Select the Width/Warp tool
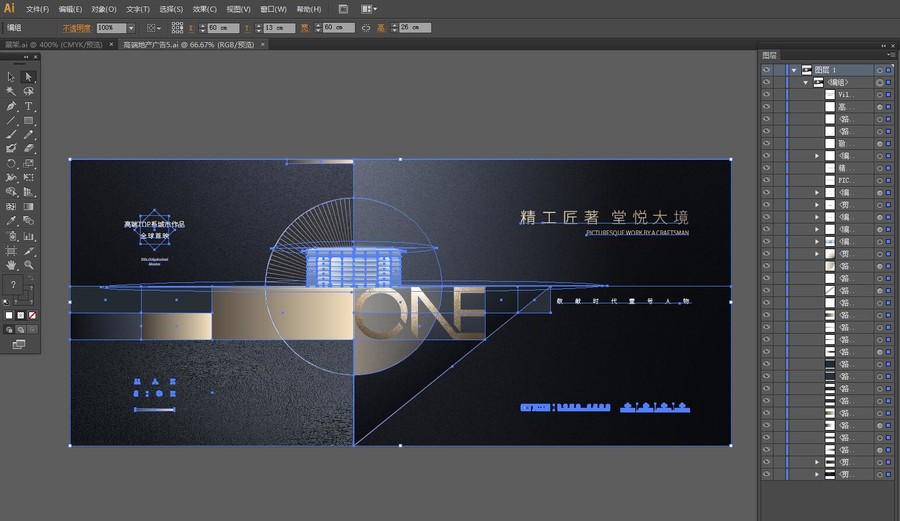900x521 pixels. [x=11, y=178]
